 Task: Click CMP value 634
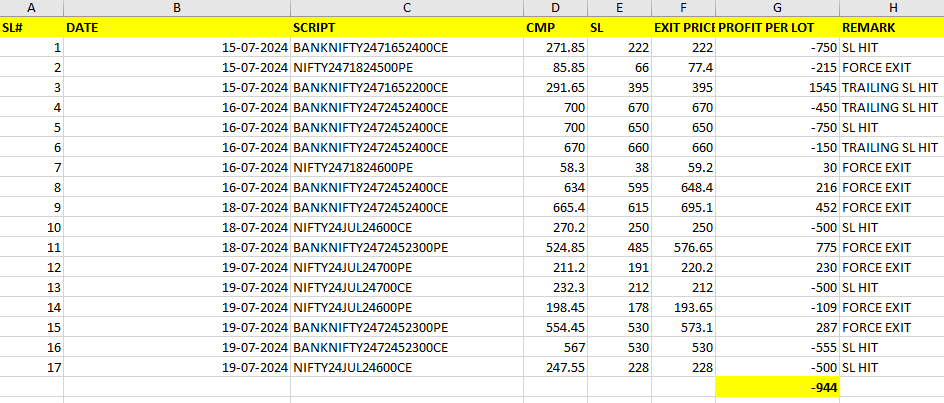[555, 187]
